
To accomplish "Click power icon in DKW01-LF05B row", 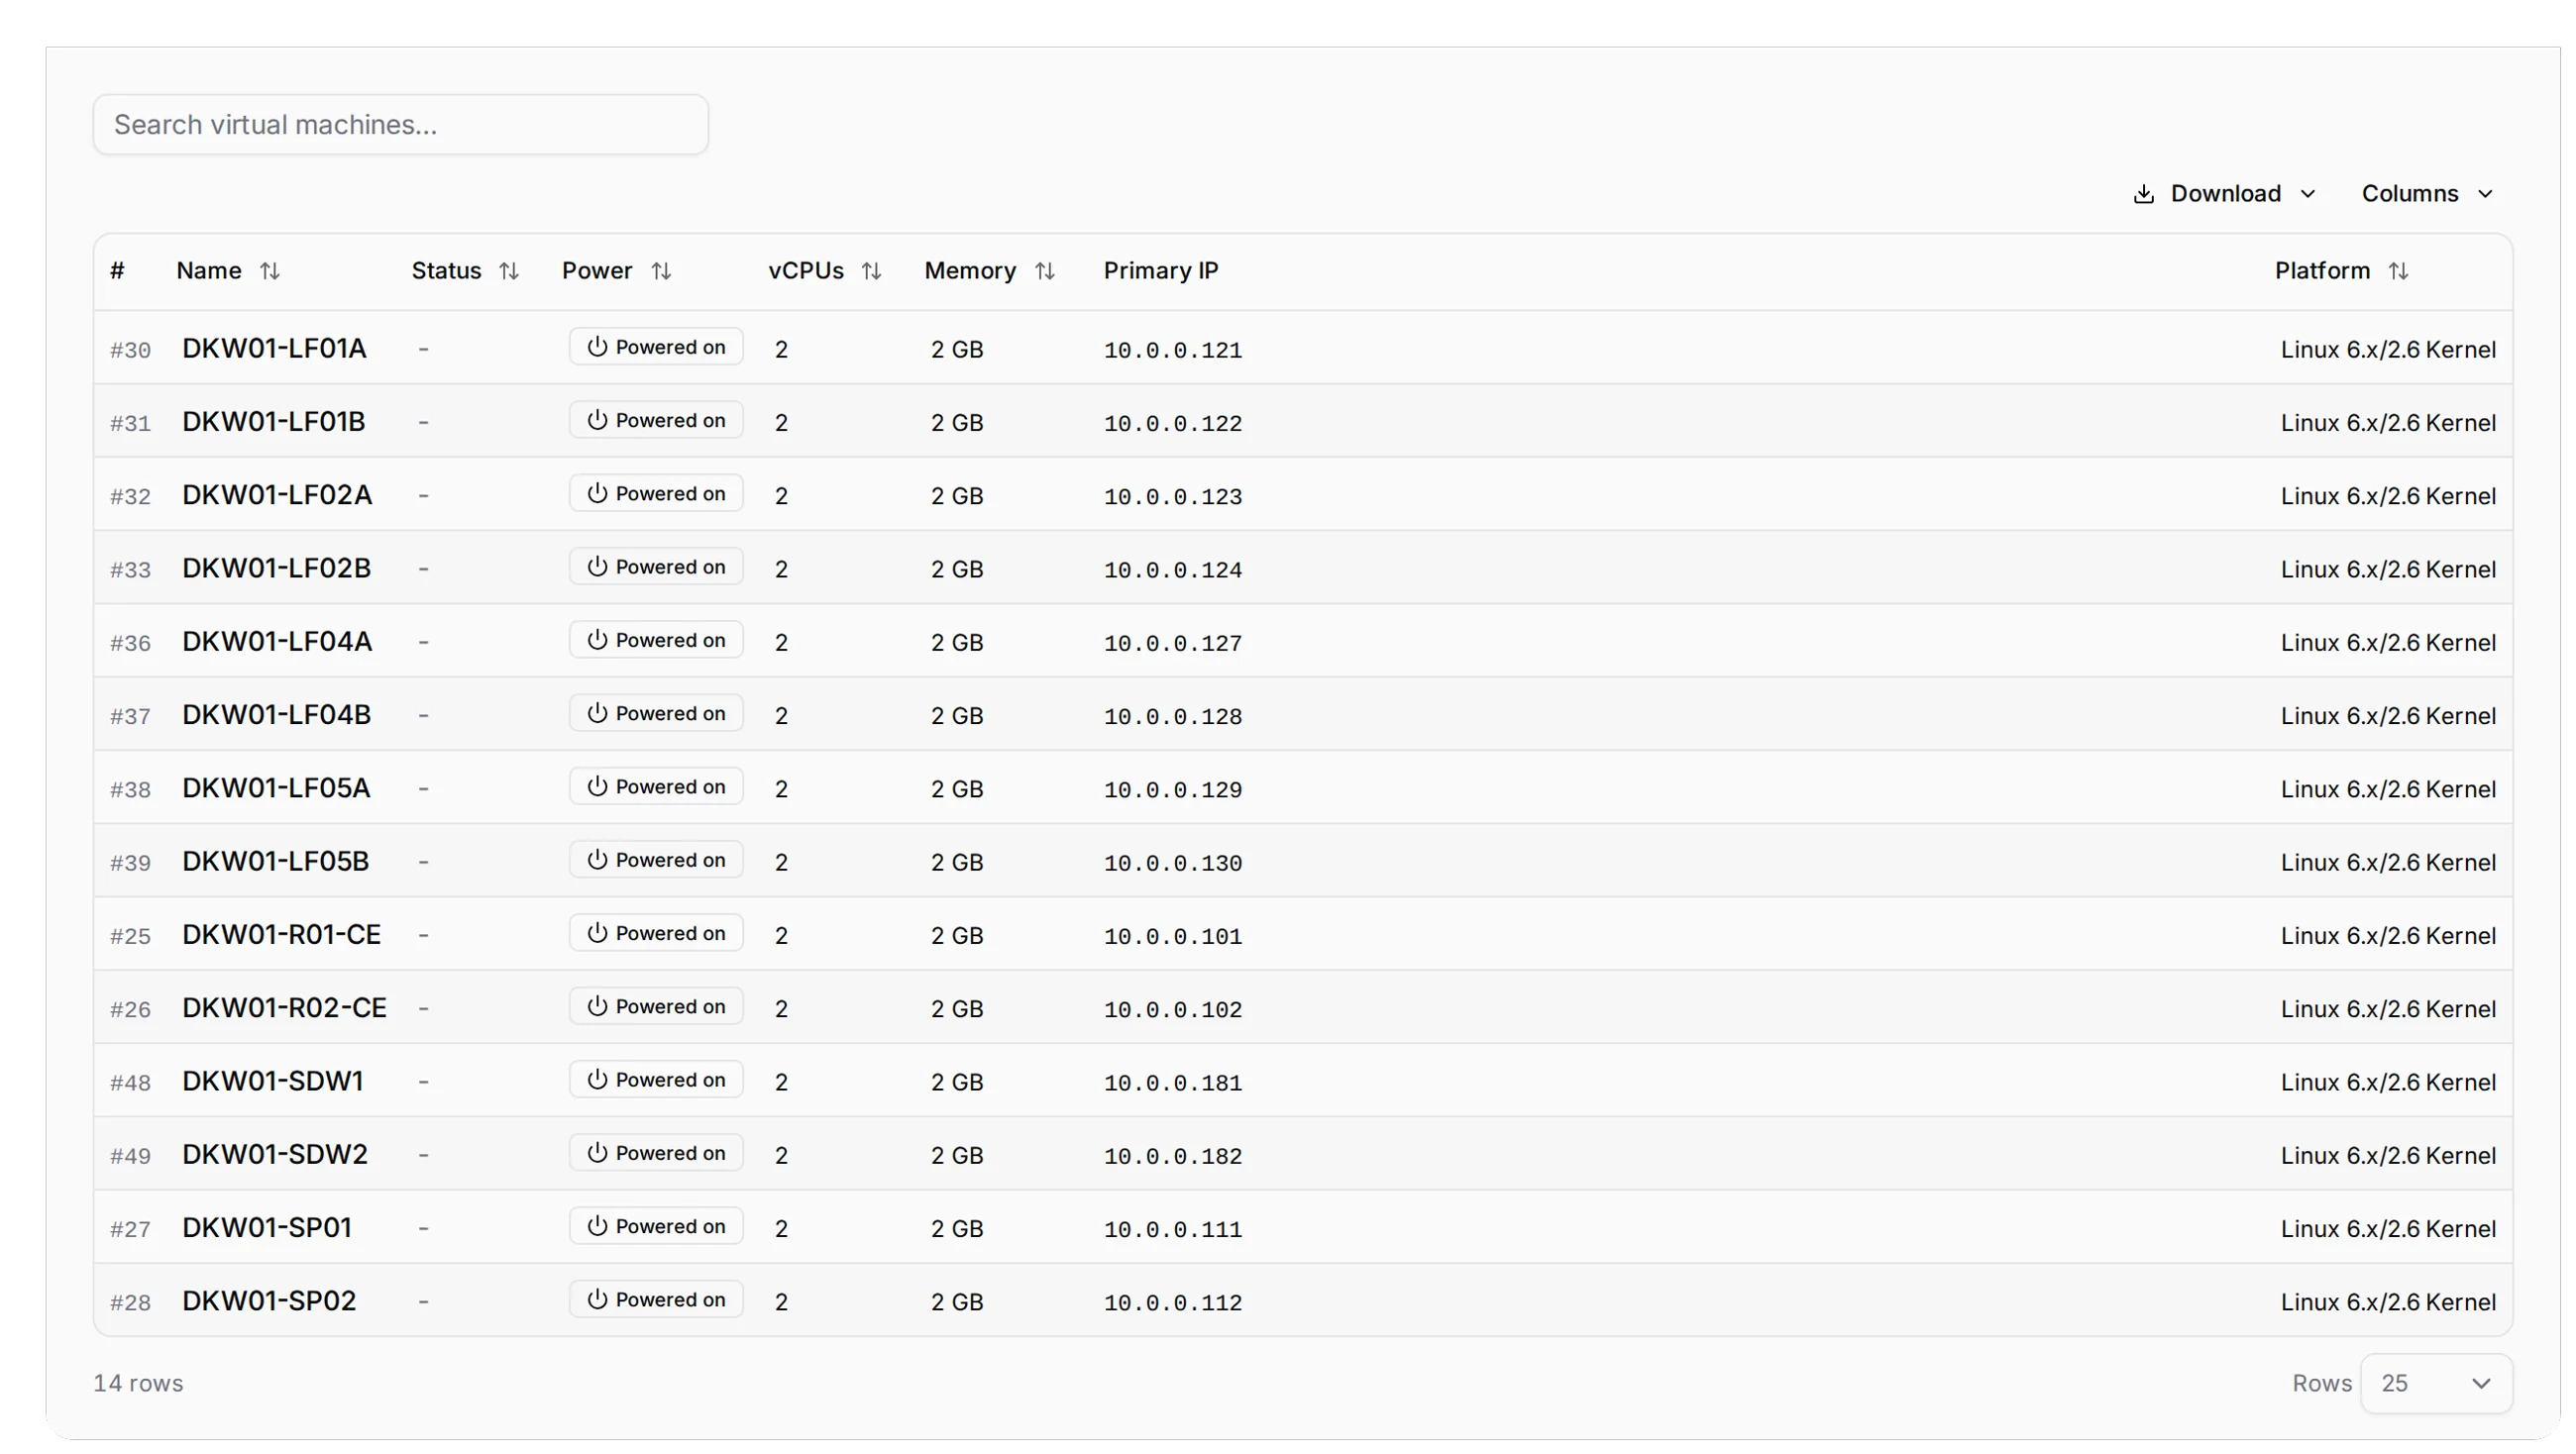I will (x=597, y=860).
